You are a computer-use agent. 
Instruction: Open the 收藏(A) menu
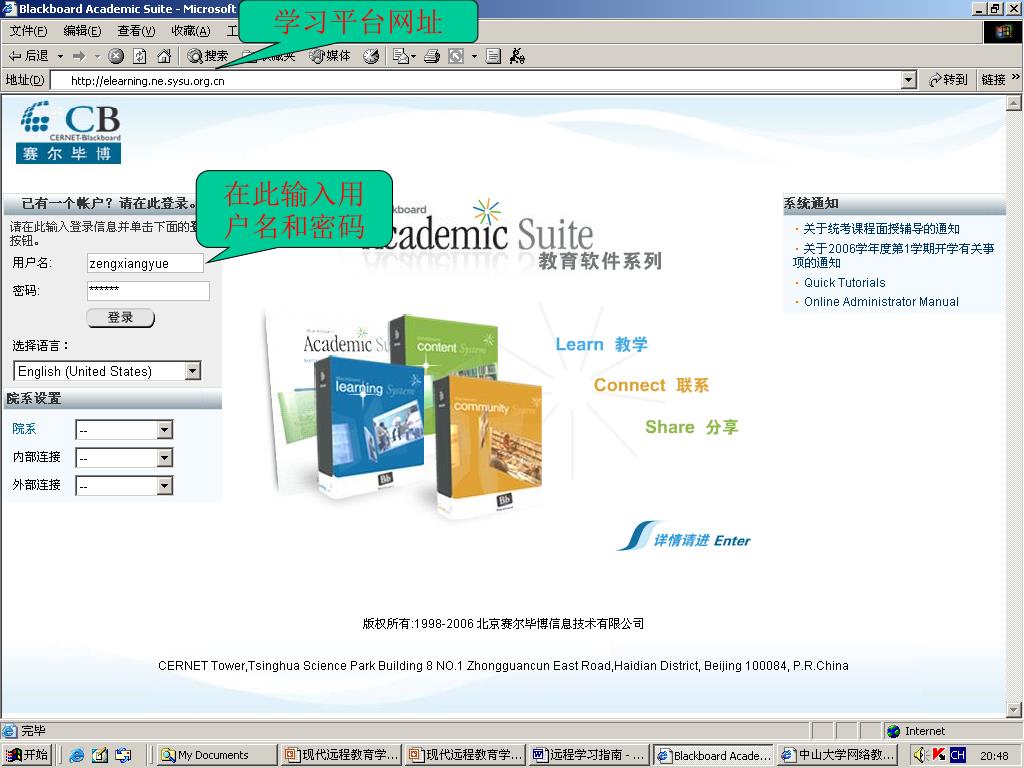pyautogui.click(x=191, y=31)
